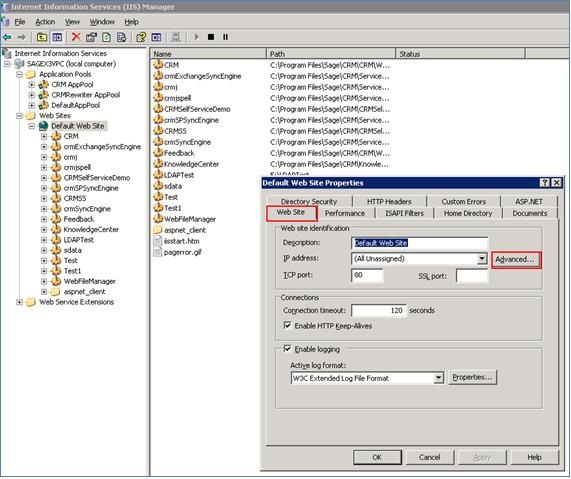Click the WebFileManager icon in list pane
This screenshot has height=479, width=571.
tap(158, 219)
